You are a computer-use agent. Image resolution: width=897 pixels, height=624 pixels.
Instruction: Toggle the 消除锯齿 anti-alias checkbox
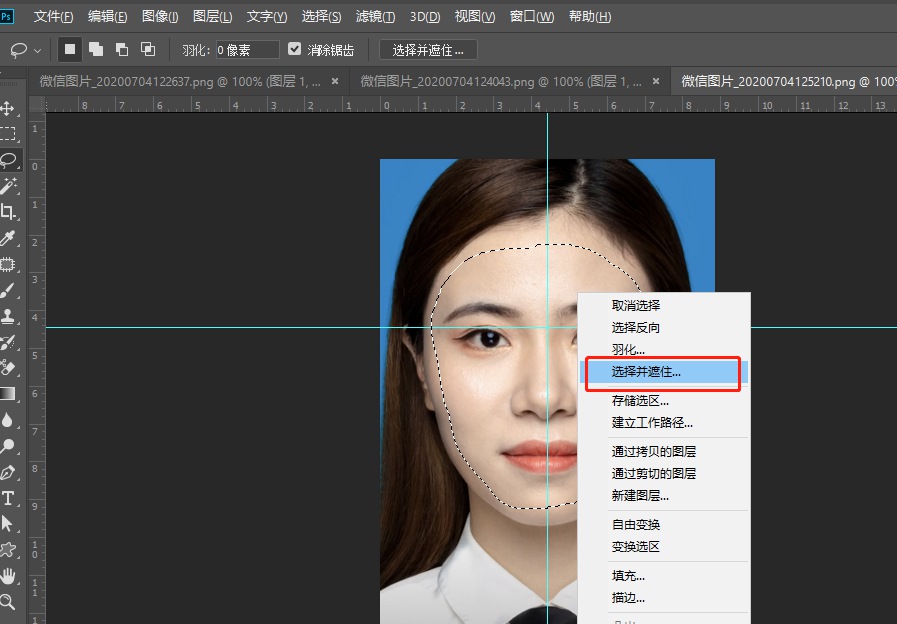294,49
